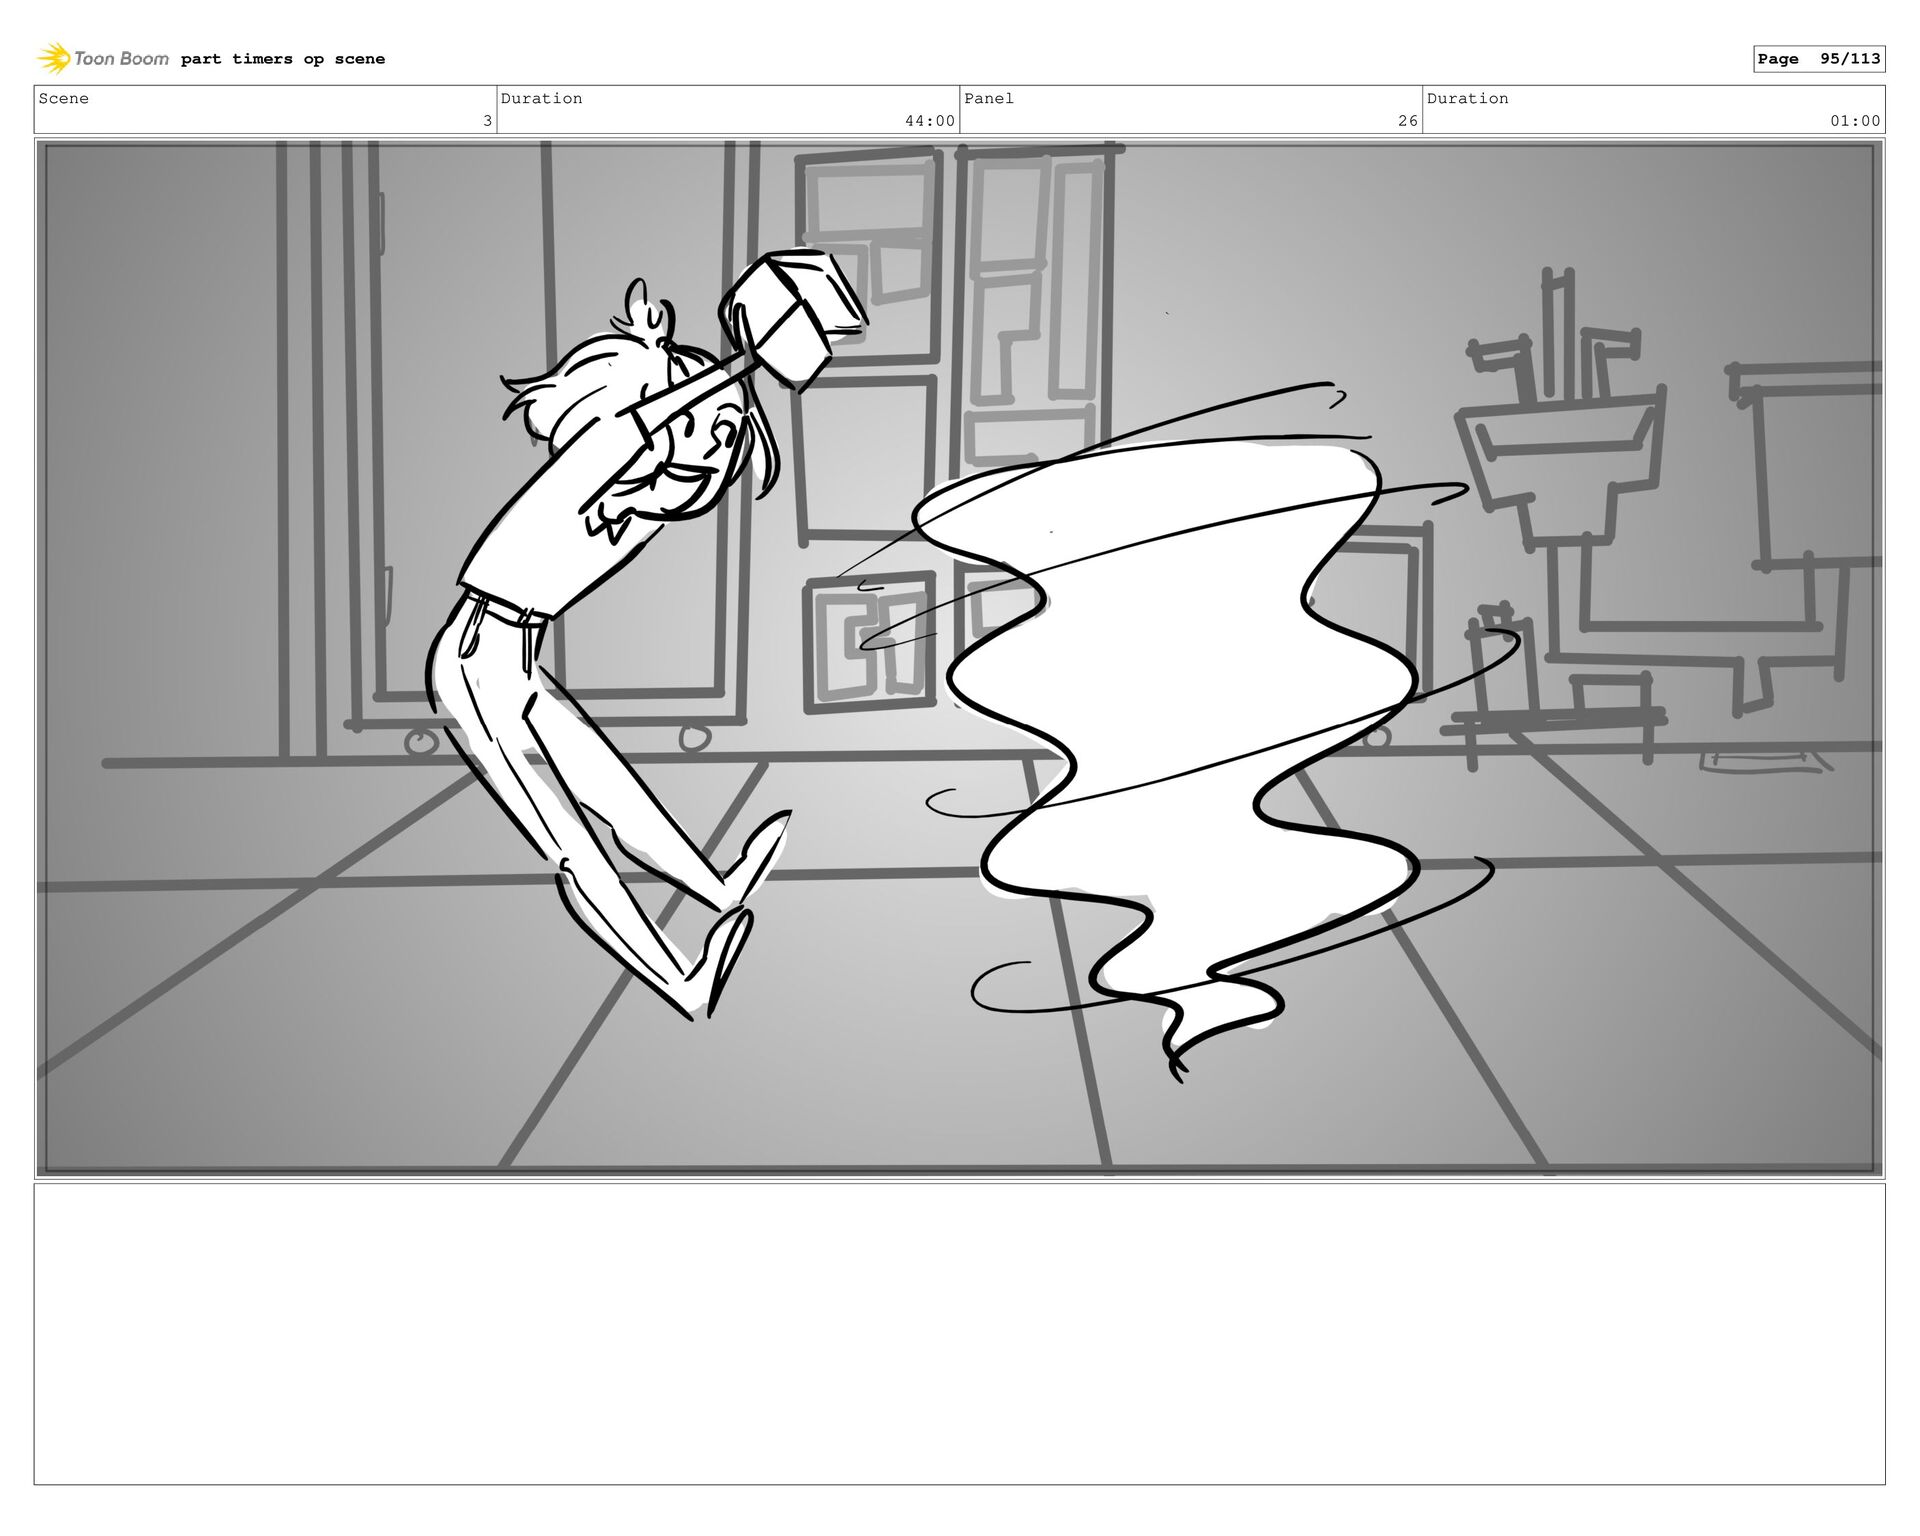1920x1536 pixels.
Task: Click the empty notes box below panel
Action: (960, 1334)
